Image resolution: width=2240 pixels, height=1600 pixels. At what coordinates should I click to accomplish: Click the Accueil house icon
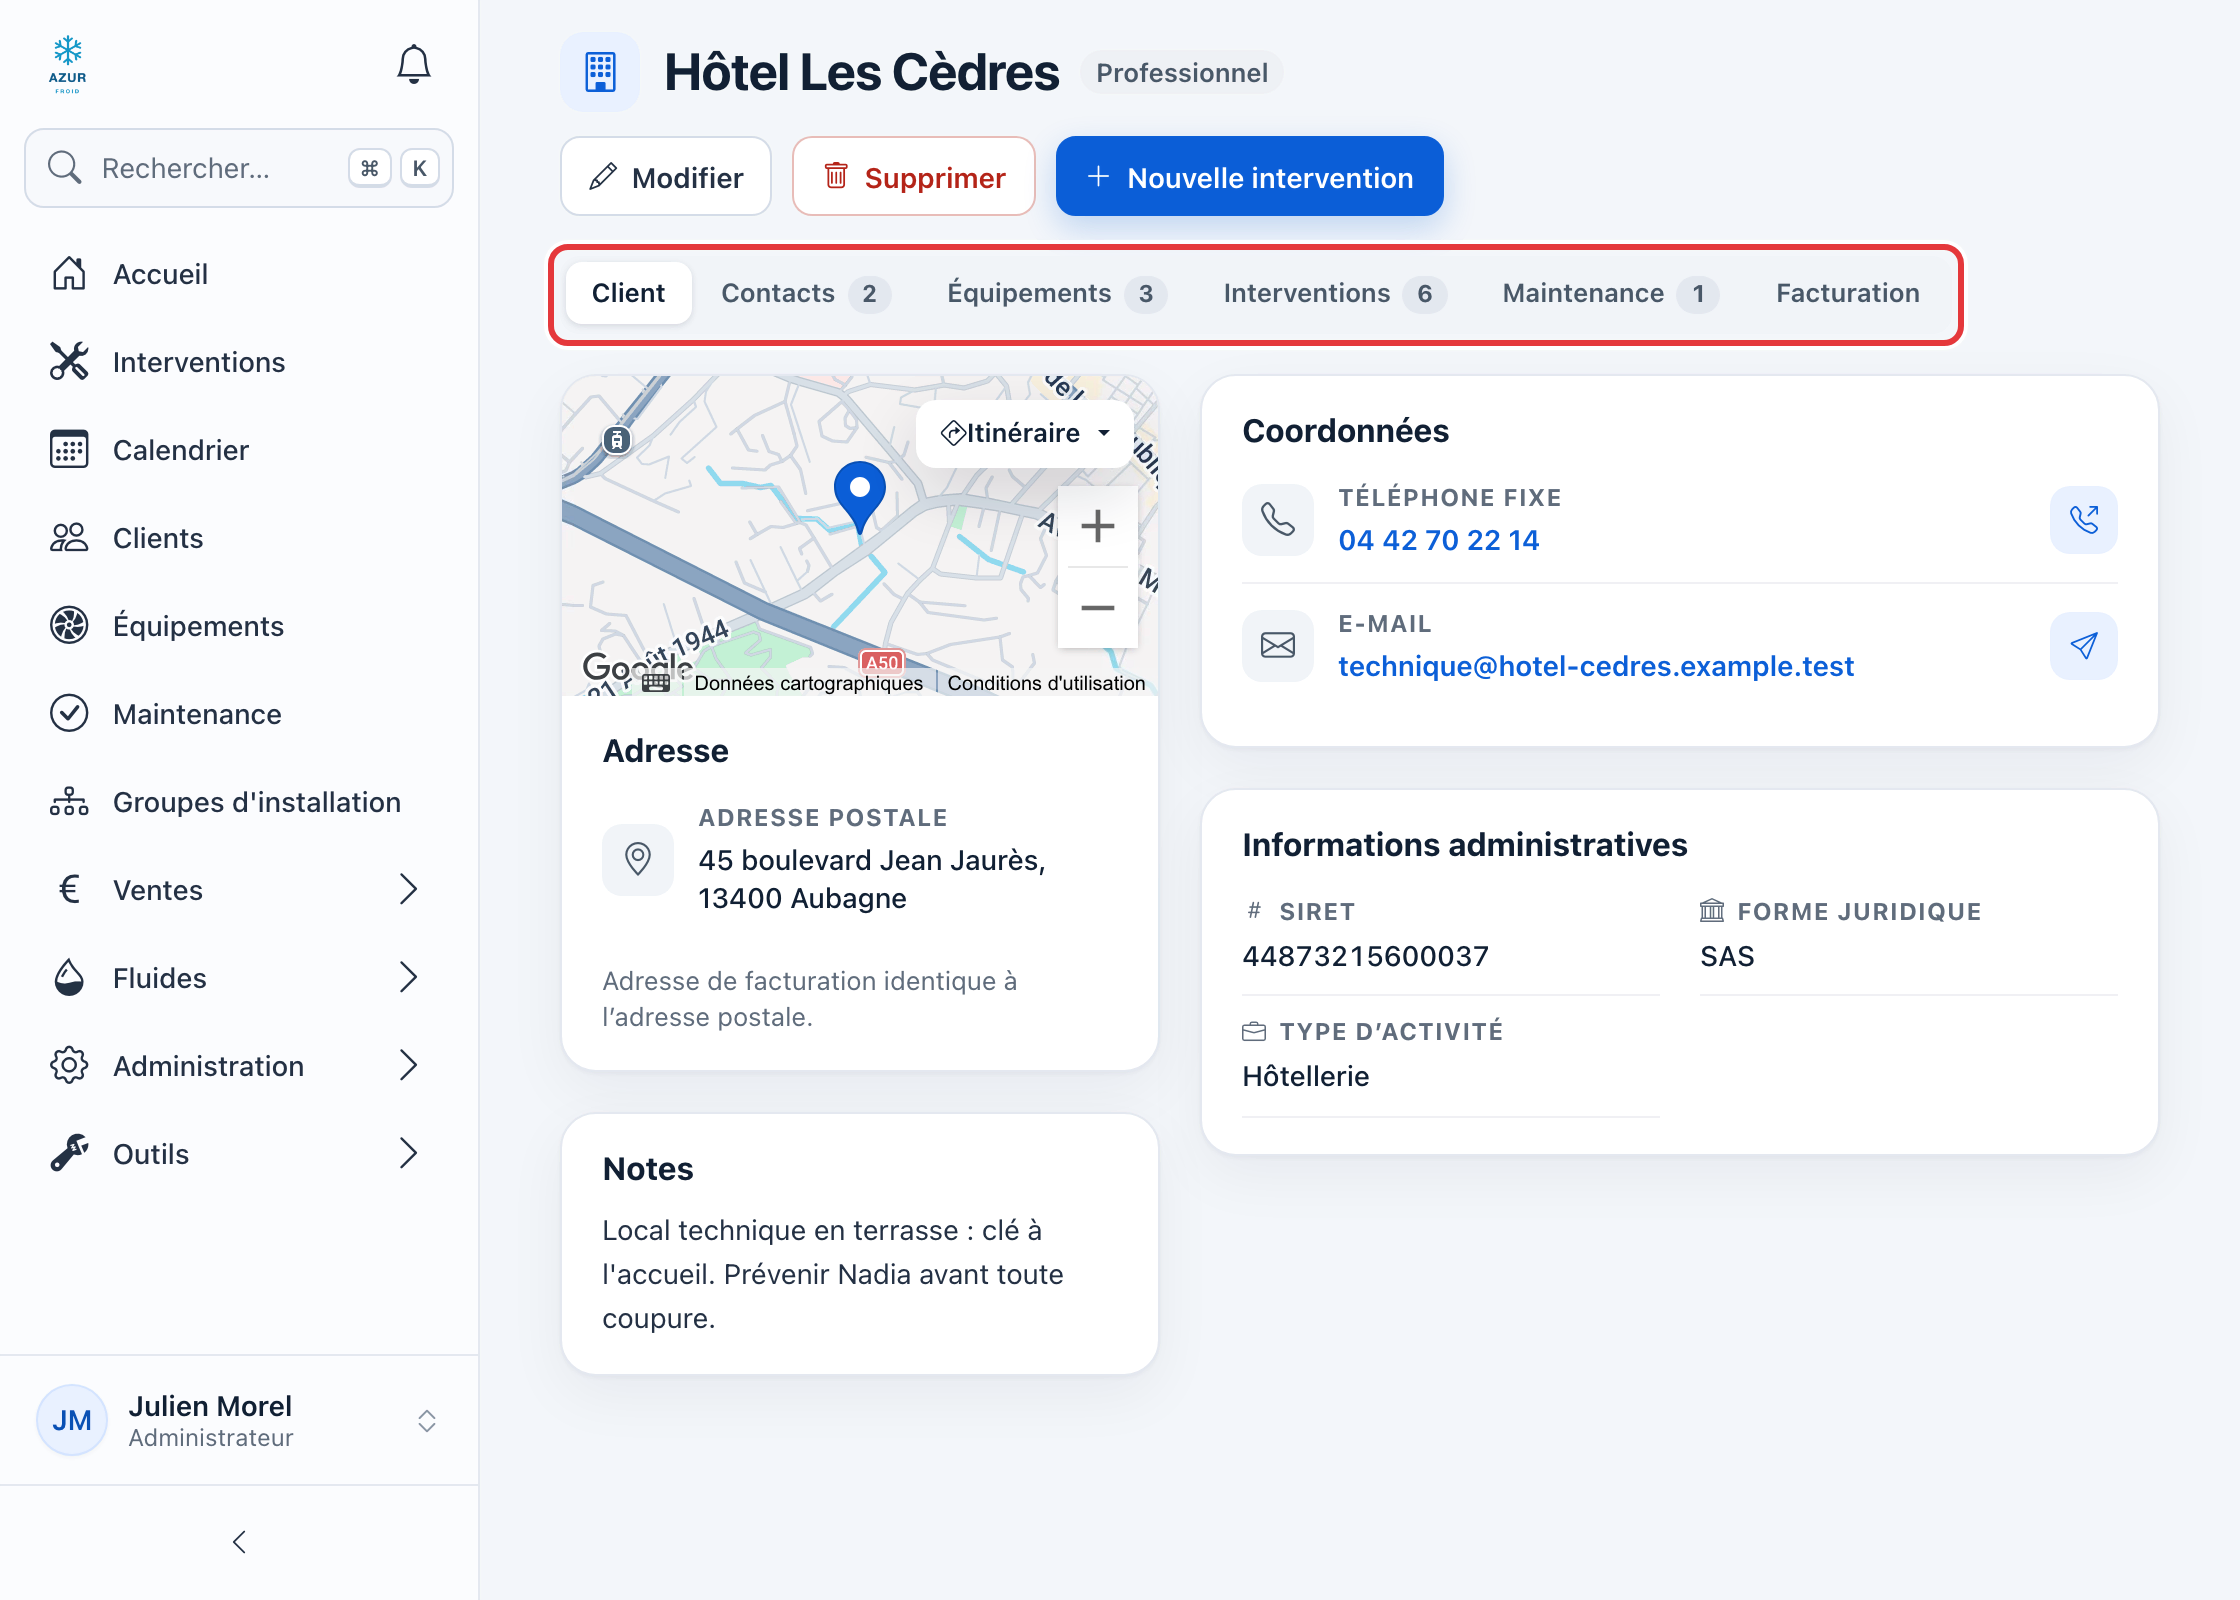pos(69,273)
